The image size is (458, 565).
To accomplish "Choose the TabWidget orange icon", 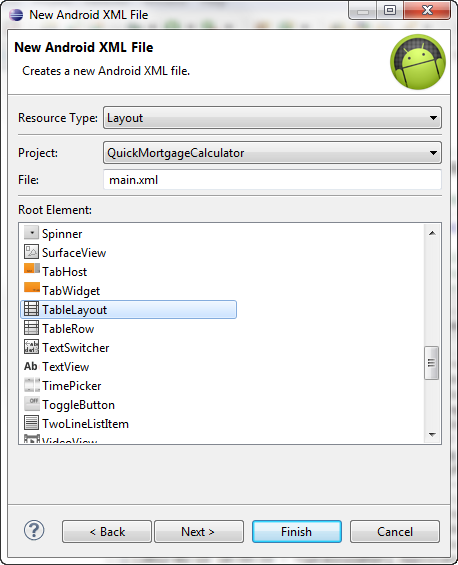I will (x=32, y=288).
